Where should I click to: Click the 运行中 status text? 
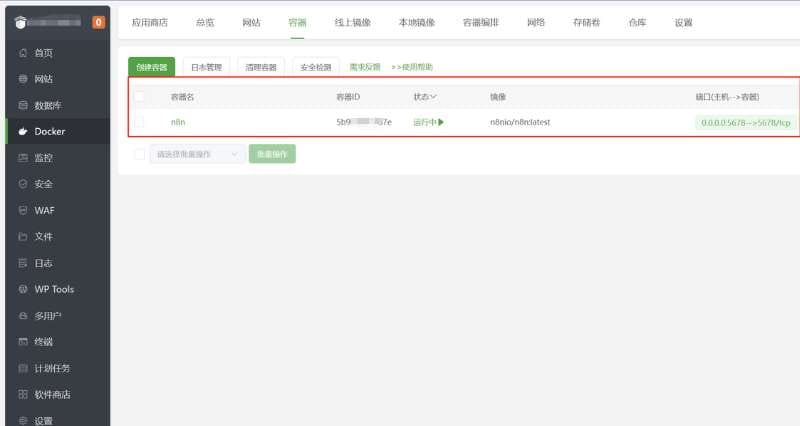click(x=424, y=122)
